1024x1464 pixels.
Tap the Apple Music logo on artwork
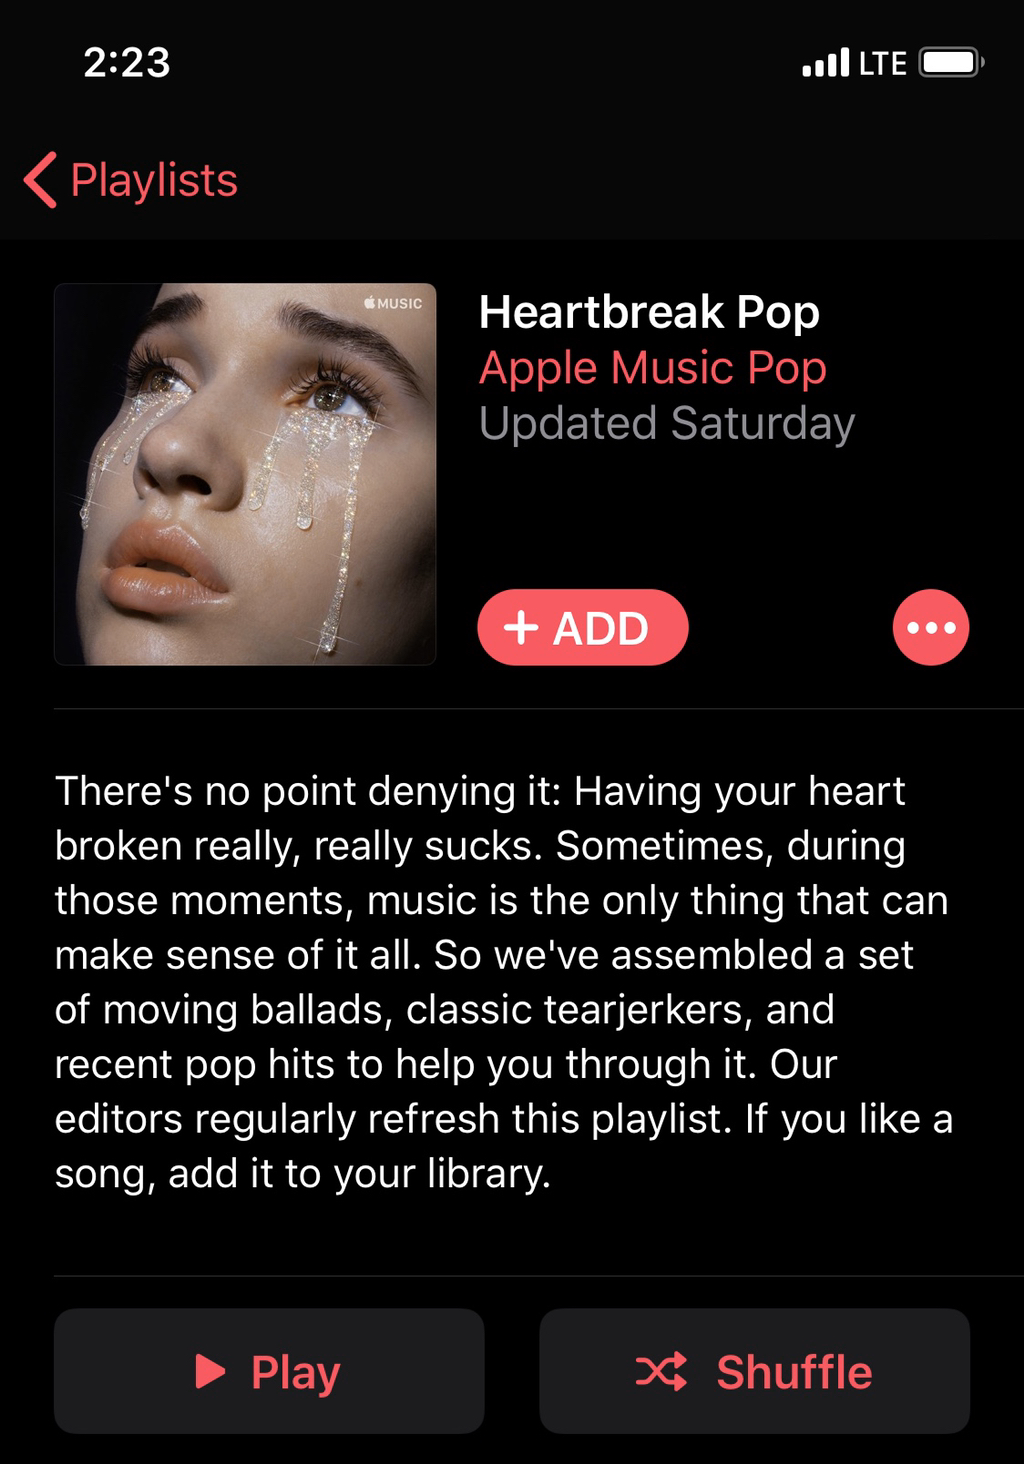point(393,303)
